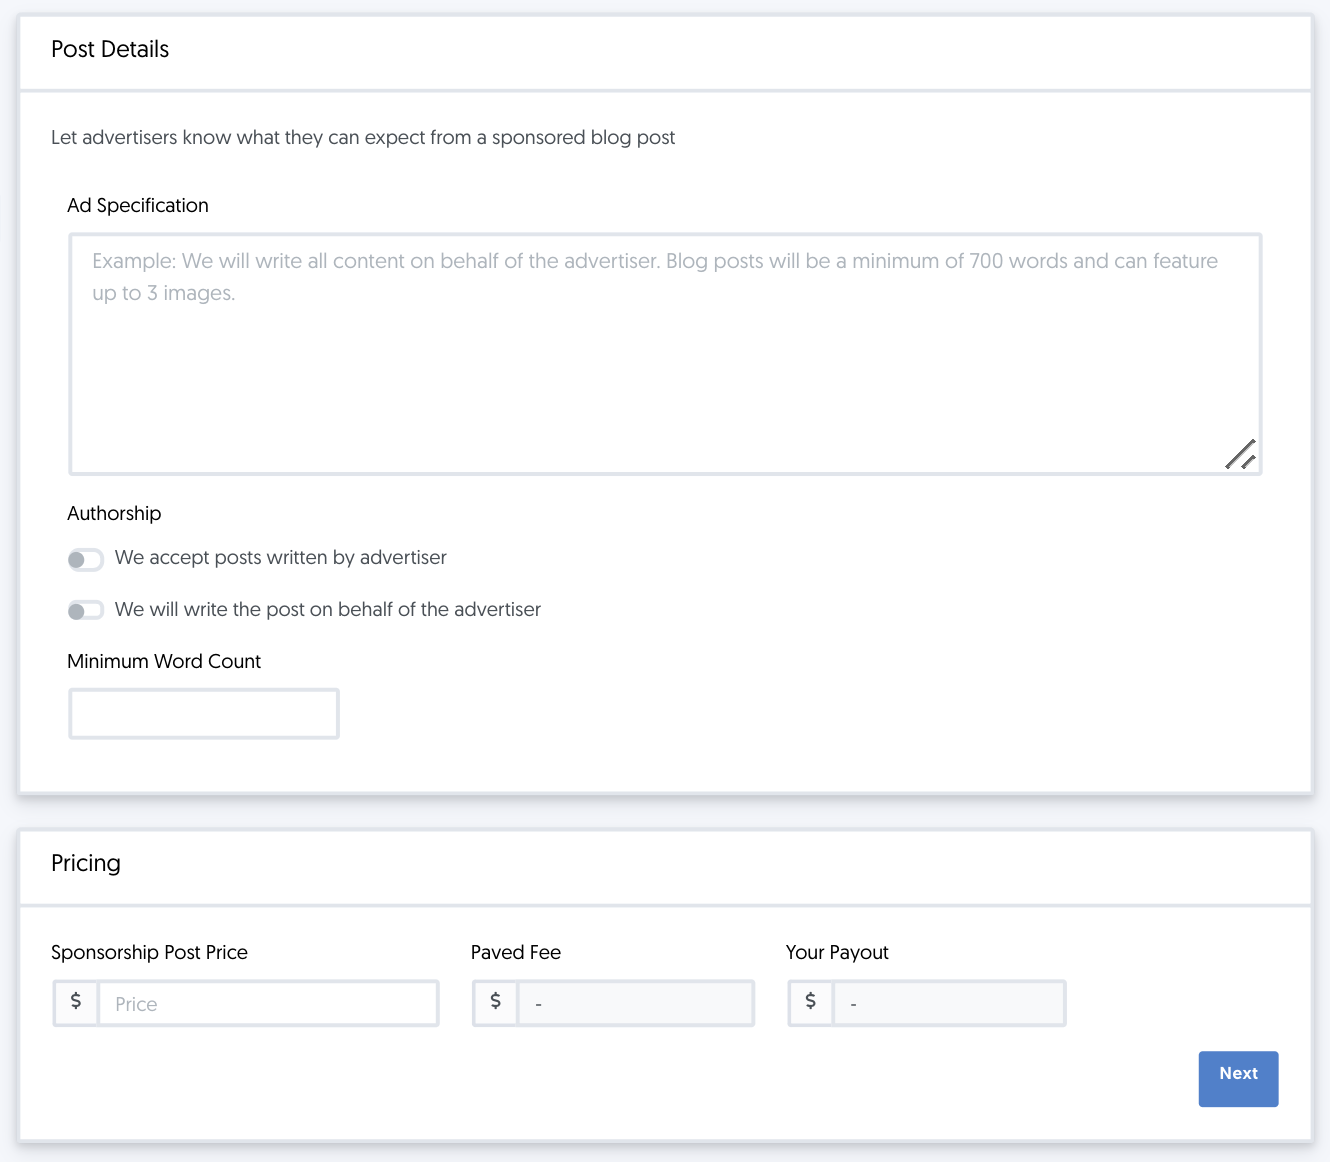Click the dollar sign icon beside Sponsorship Post Price

tap(75, 1003)
